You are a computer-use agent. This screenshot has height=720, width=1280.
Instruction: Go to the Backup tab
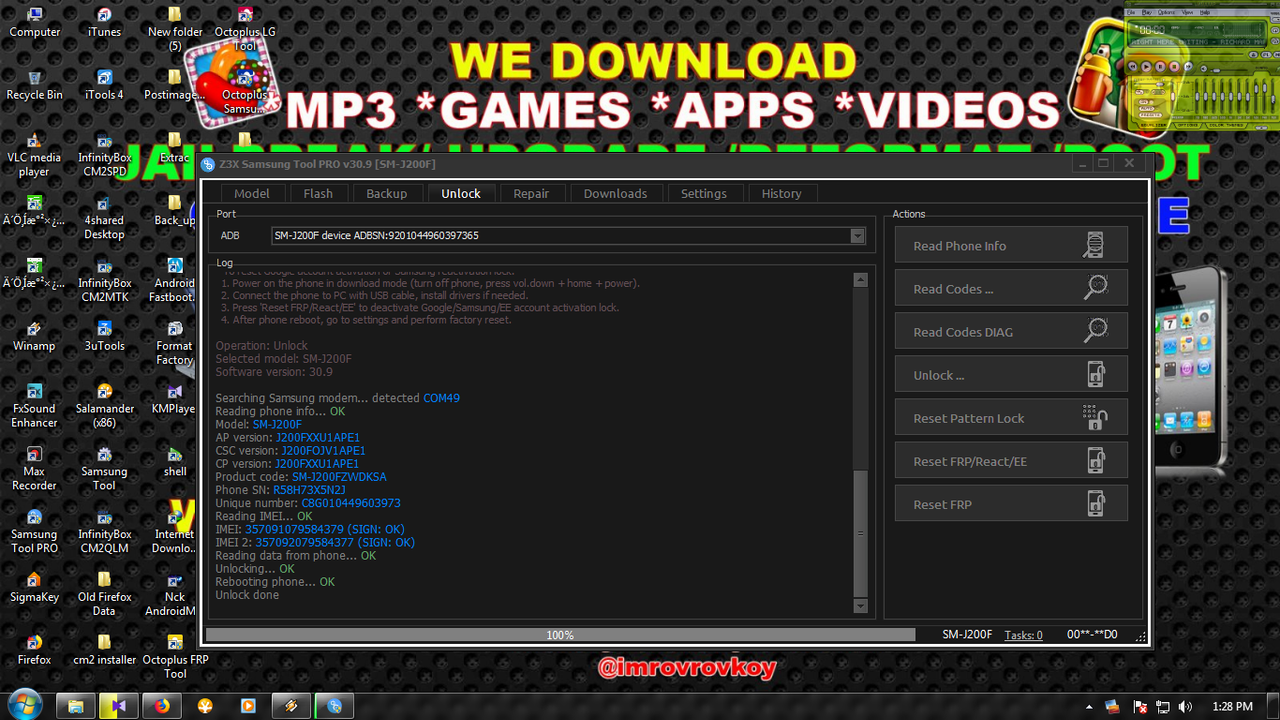pos(386,193)
